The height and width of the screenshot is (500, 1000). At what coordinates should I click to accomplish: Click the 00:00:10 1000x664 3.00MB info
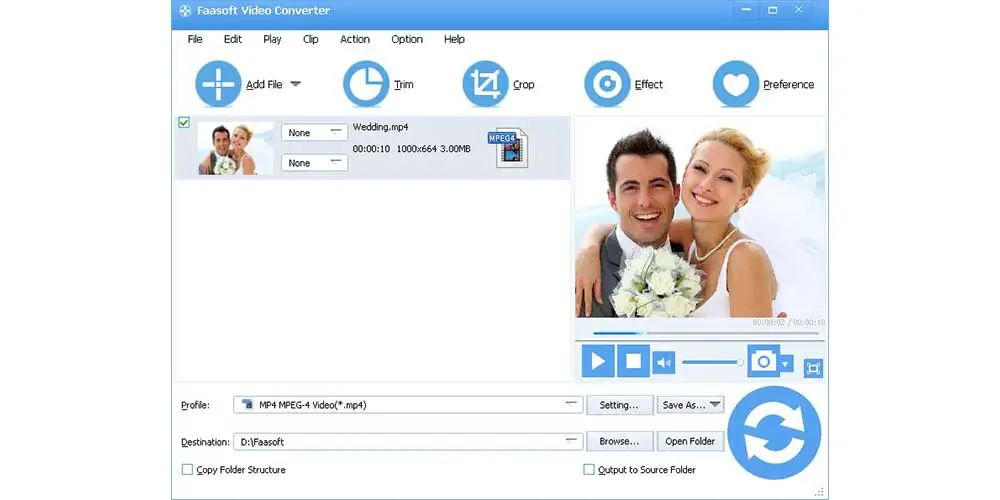[412, 149]
